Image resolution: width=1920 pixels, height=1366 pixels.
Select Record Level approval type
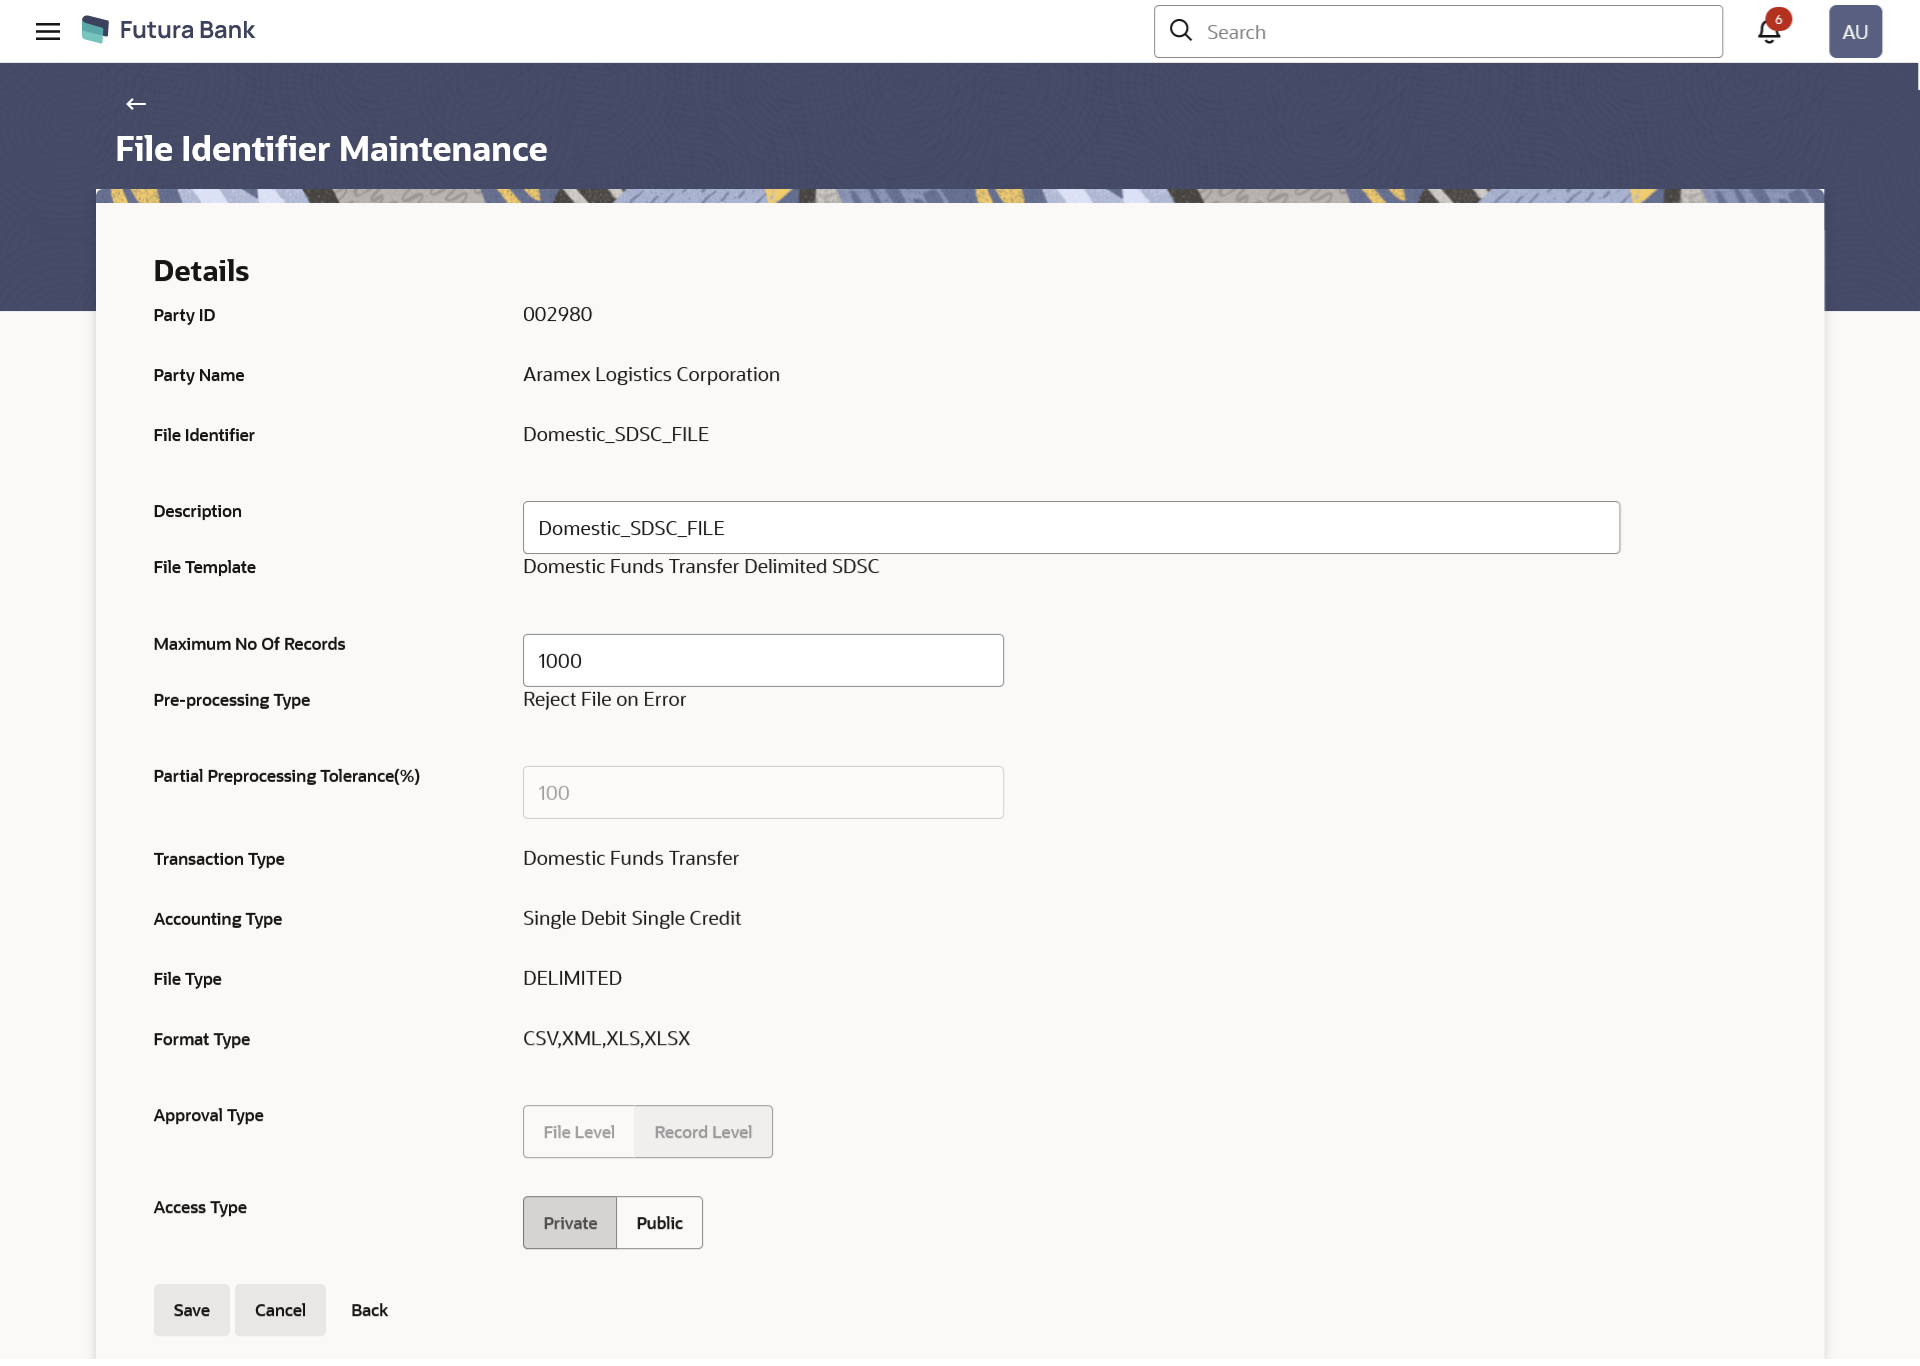coord(703,1132)
